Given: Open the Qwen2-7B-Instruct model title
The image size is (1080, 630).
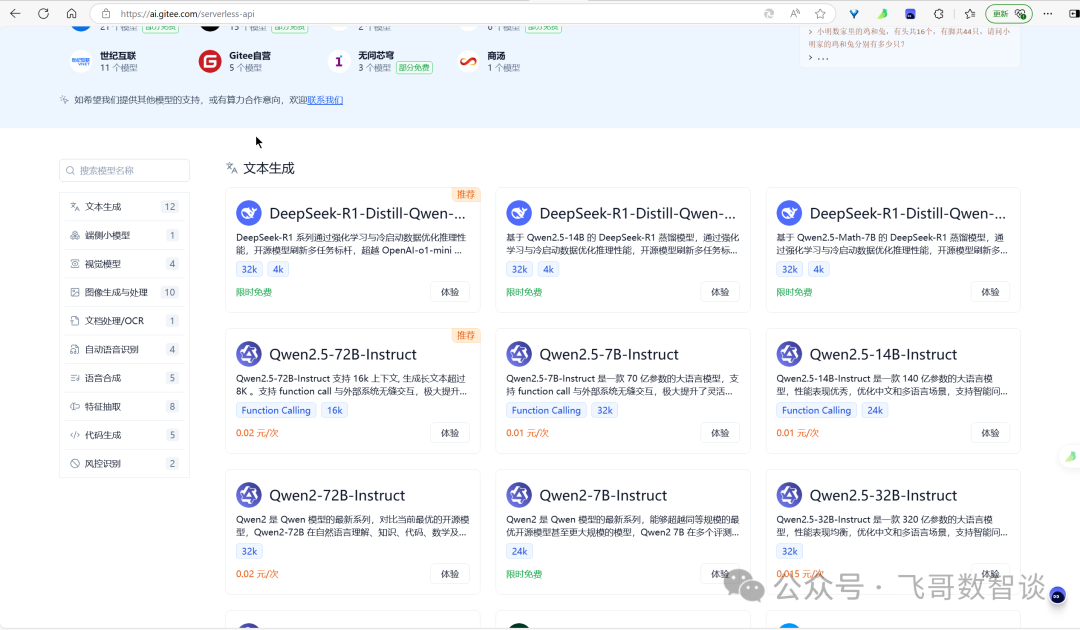Looking at the screenshot, I should coord(603,496).
